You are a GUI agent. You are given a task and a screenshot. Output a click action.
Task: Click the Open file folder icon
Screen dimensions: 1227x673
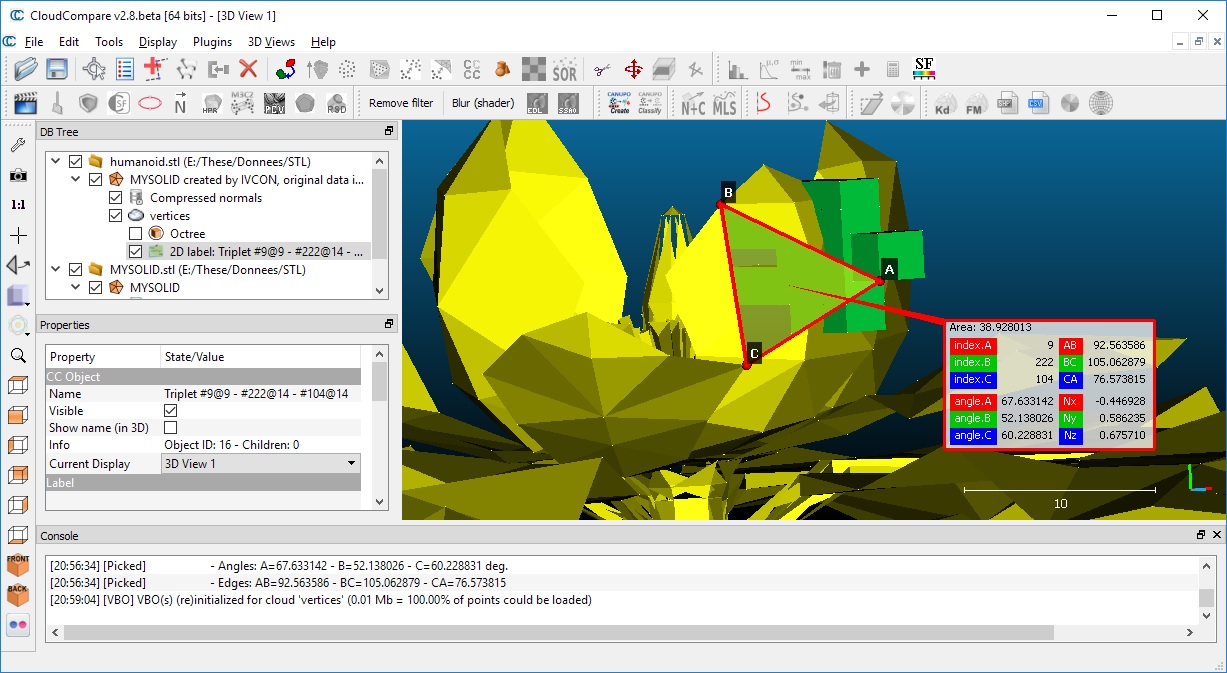[26, 69]
